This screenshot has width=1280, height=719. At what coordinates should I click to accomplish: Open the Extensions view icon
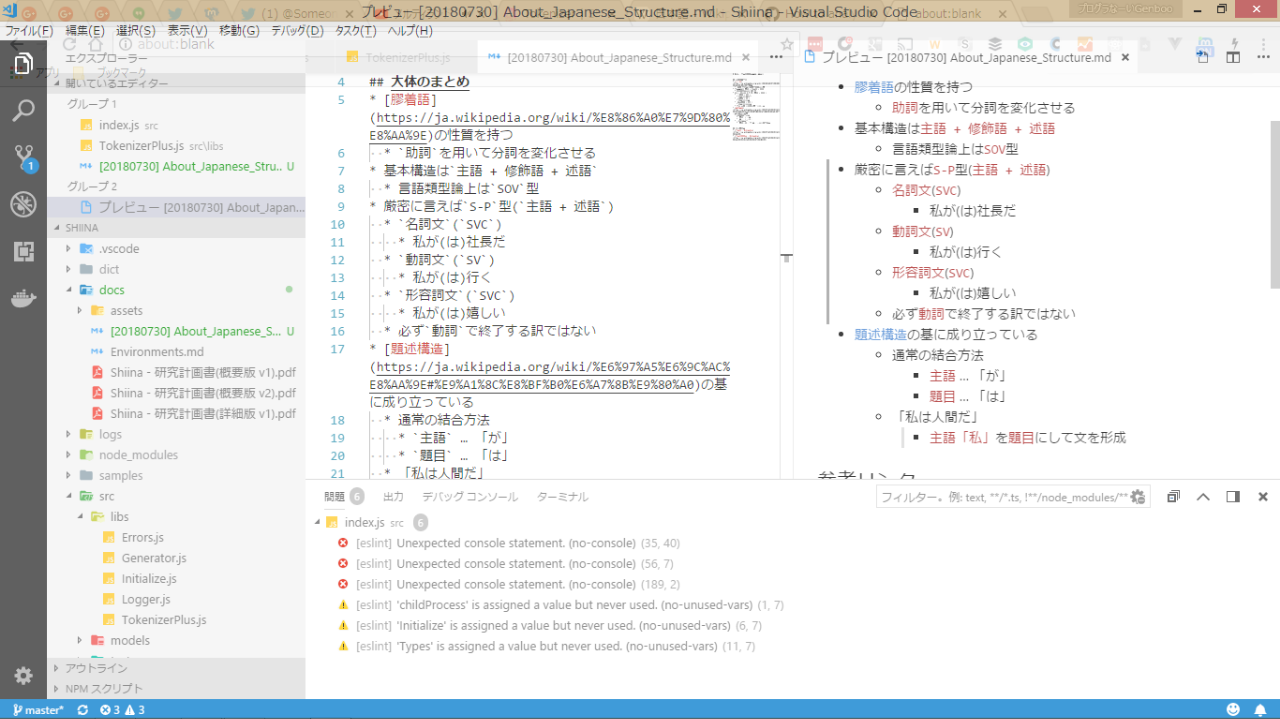(23, 252)
